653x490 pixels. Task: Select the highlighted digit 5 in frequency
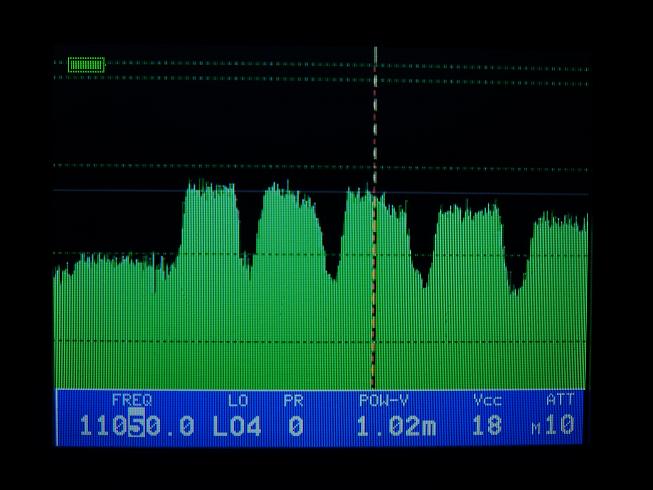(137, 426)
